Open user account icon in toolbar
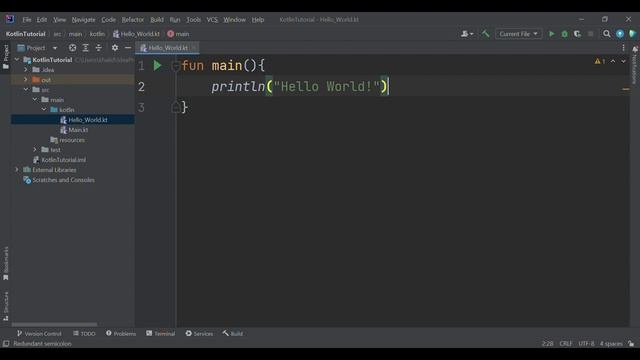This screenshot has width=640, height=360. [467, 34]
